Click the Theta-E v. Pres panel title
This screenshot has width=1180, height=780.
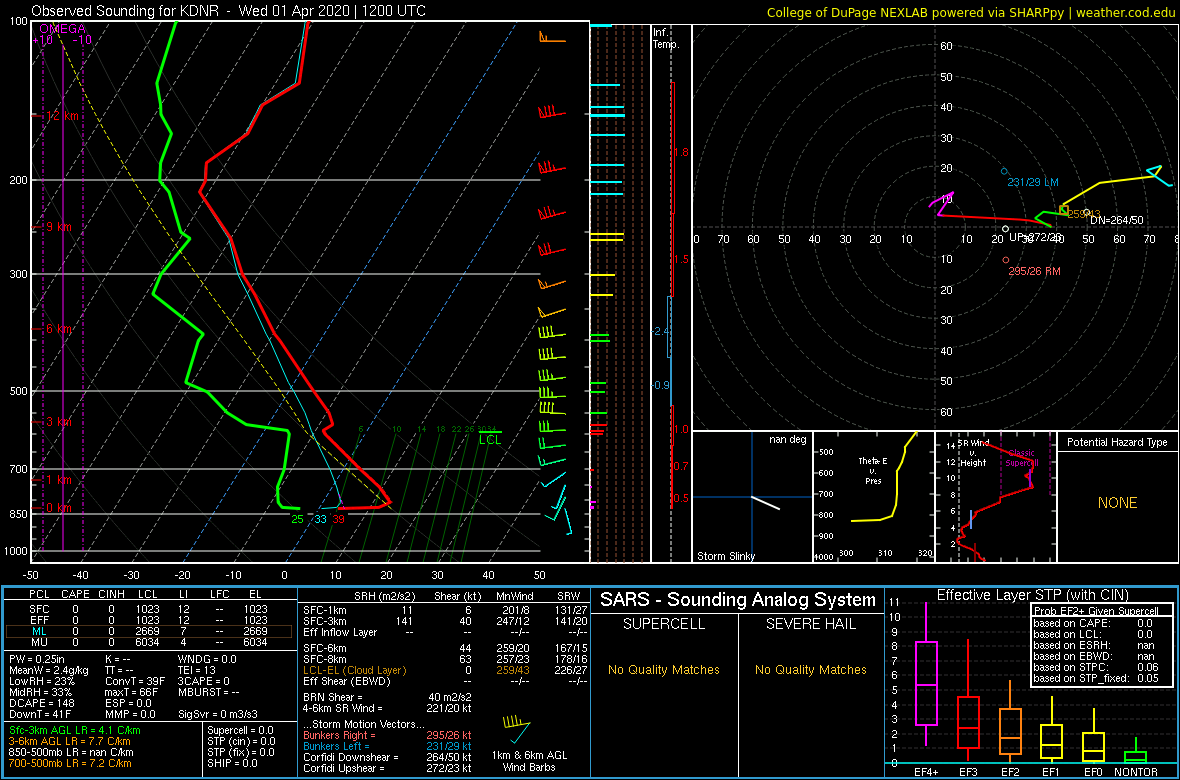click(x=874, y=470)
